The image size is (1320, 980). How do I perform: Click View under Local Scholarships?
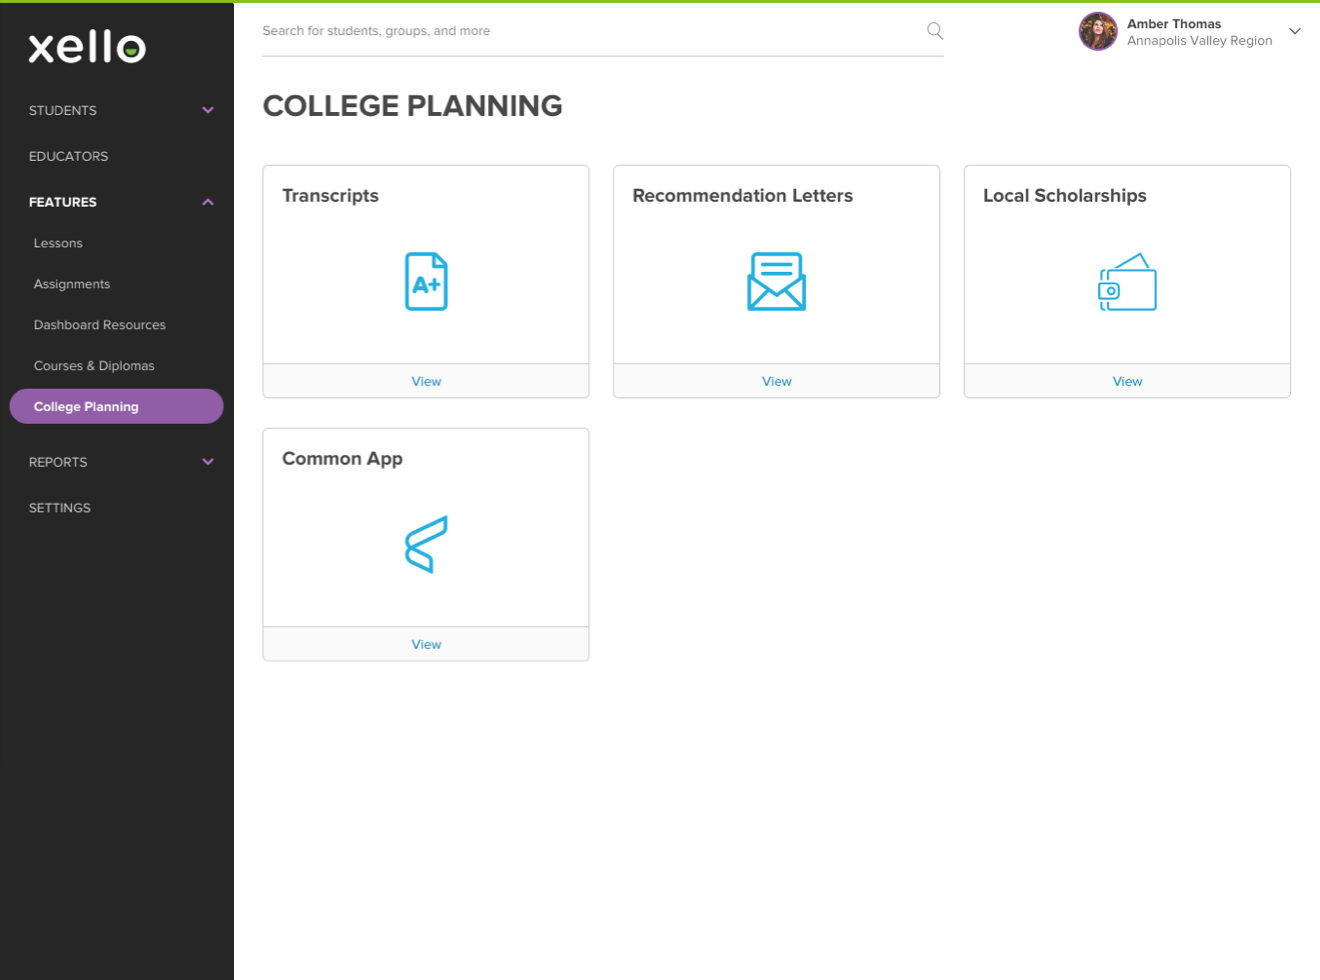1127,381
